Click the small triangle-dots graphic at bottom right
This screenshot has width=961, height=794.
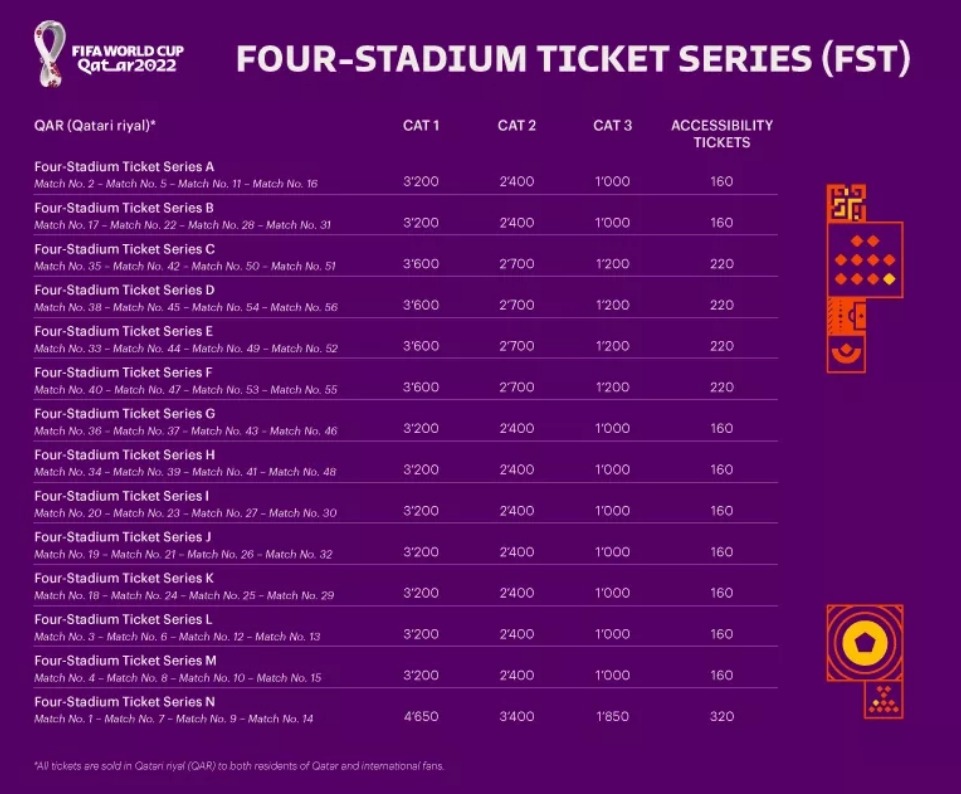point(883,701)
